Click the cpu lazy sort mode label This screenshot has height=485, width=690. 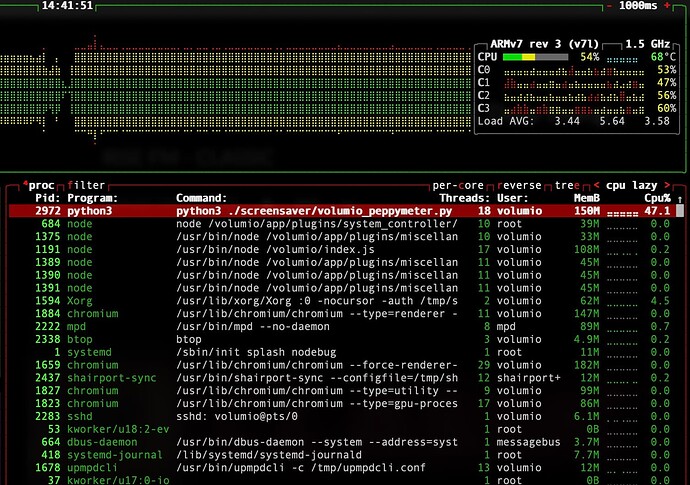pyautogui.click(x=631, y=185)
